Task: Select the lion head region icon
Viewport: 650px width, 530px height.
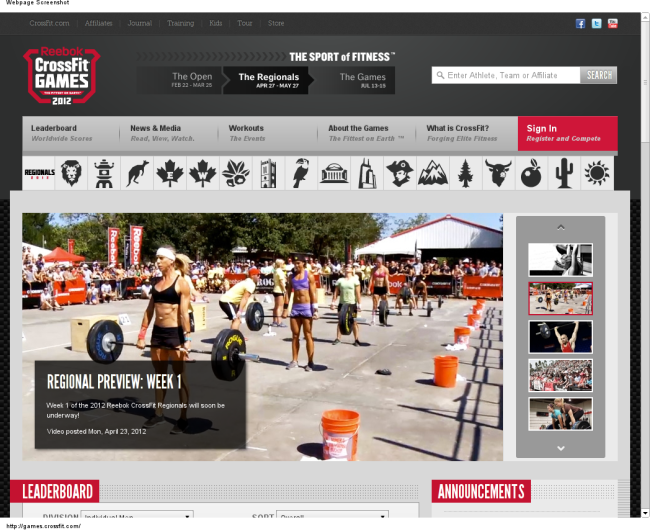Action: click(71, 173)
